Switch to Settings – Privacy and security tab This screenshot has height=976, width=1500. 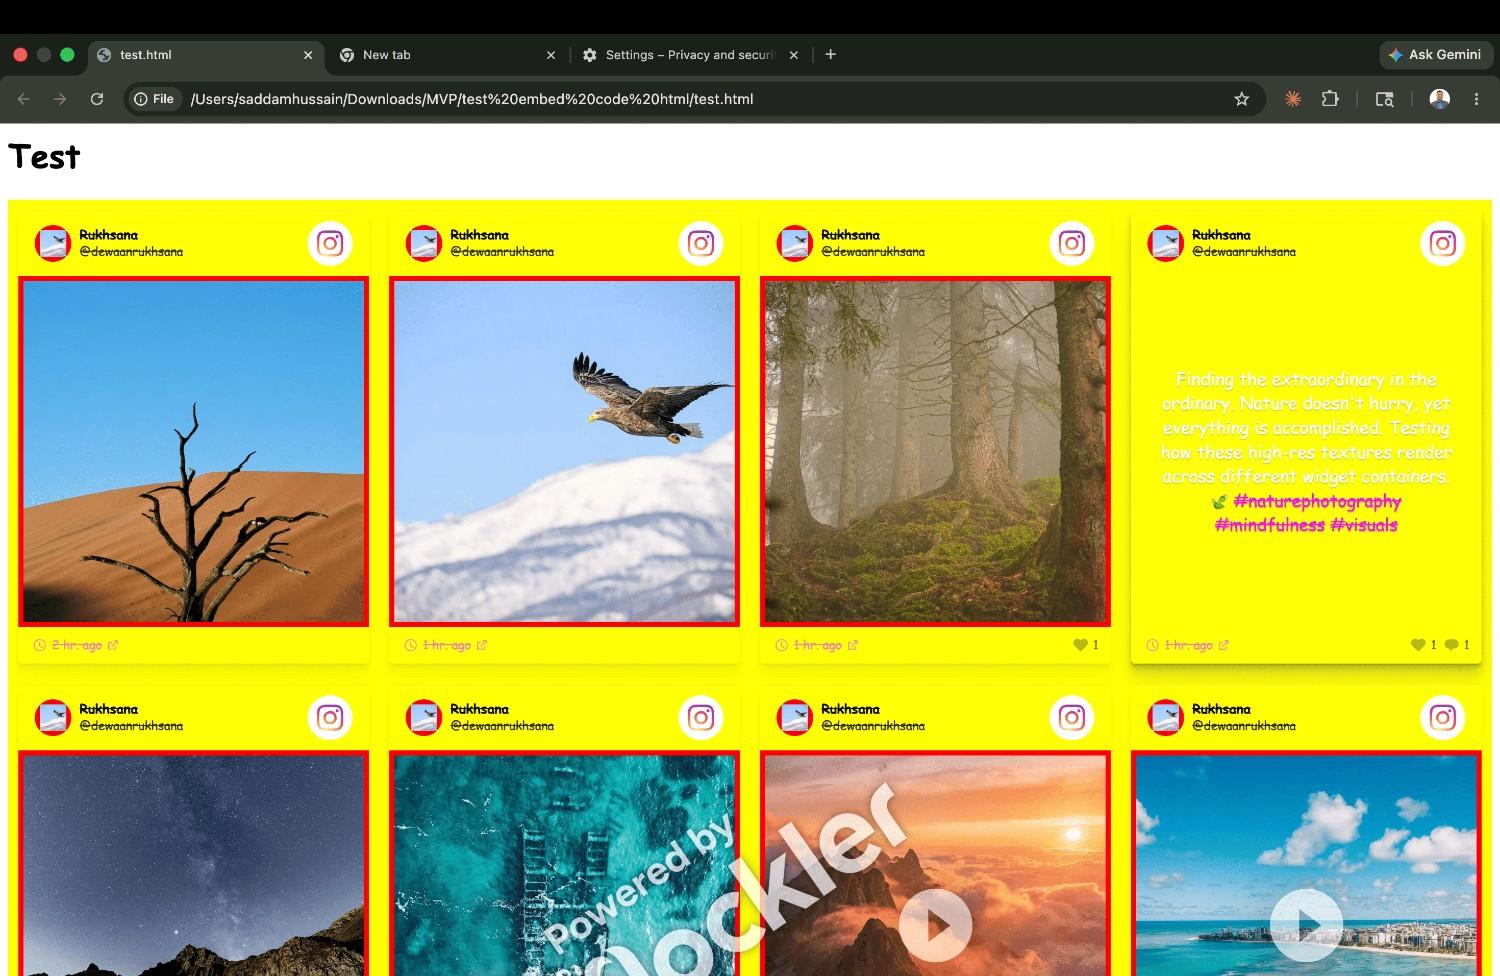(x=690, y=55)
